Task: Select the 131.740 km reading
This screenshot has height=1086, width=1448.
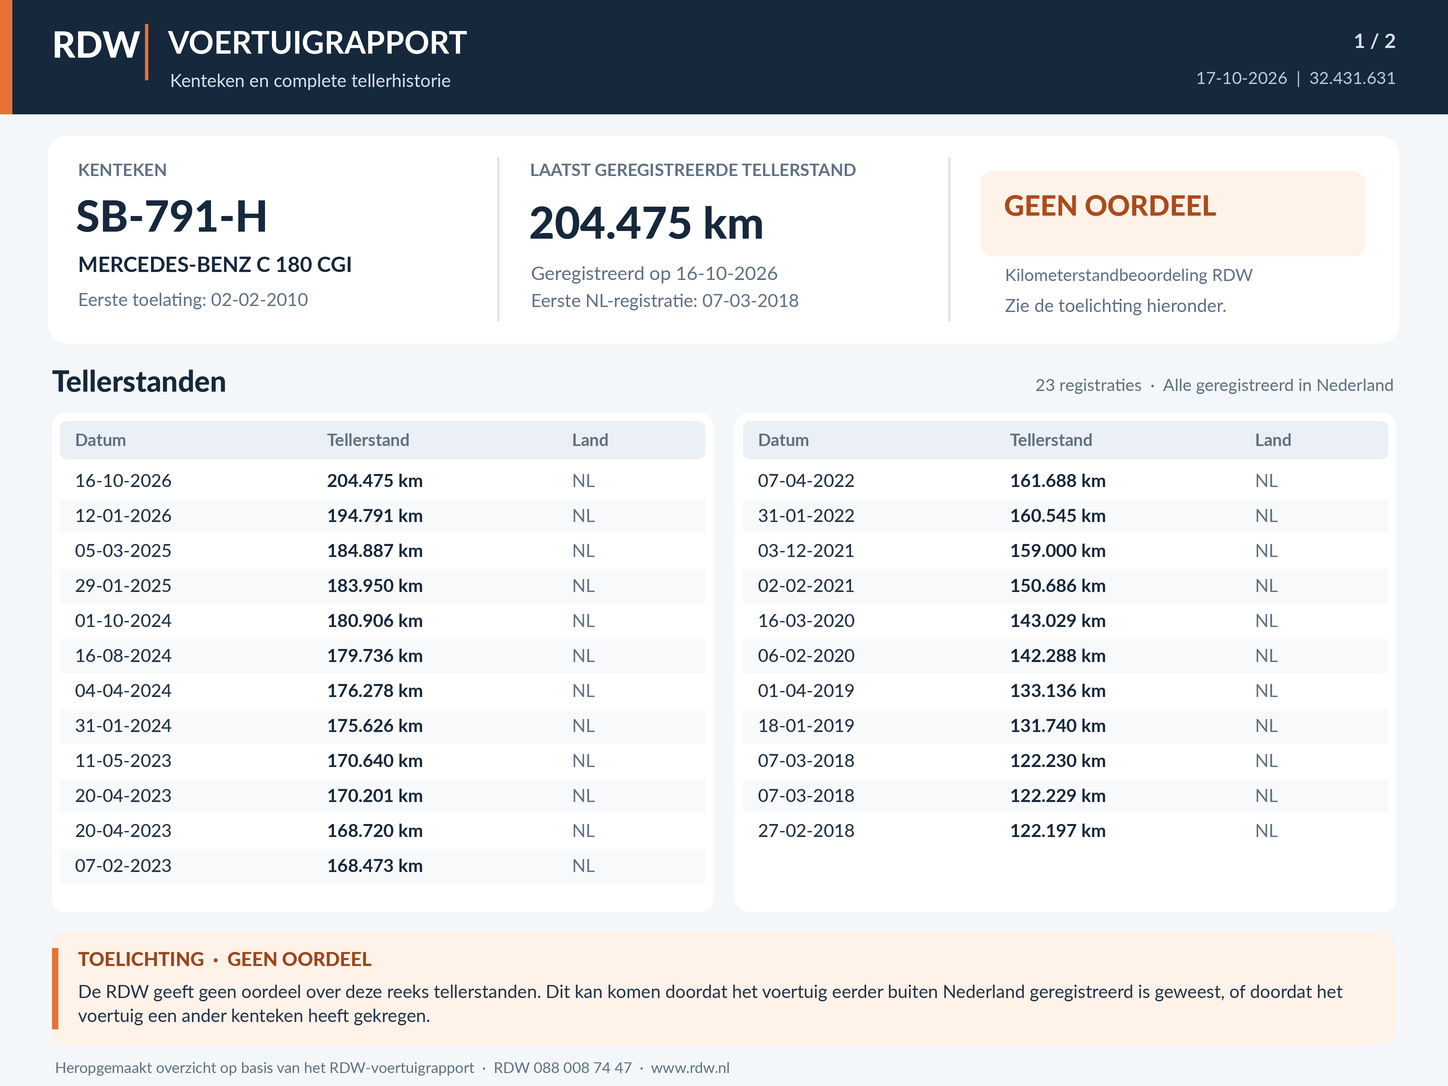Action: [1058, 726]
